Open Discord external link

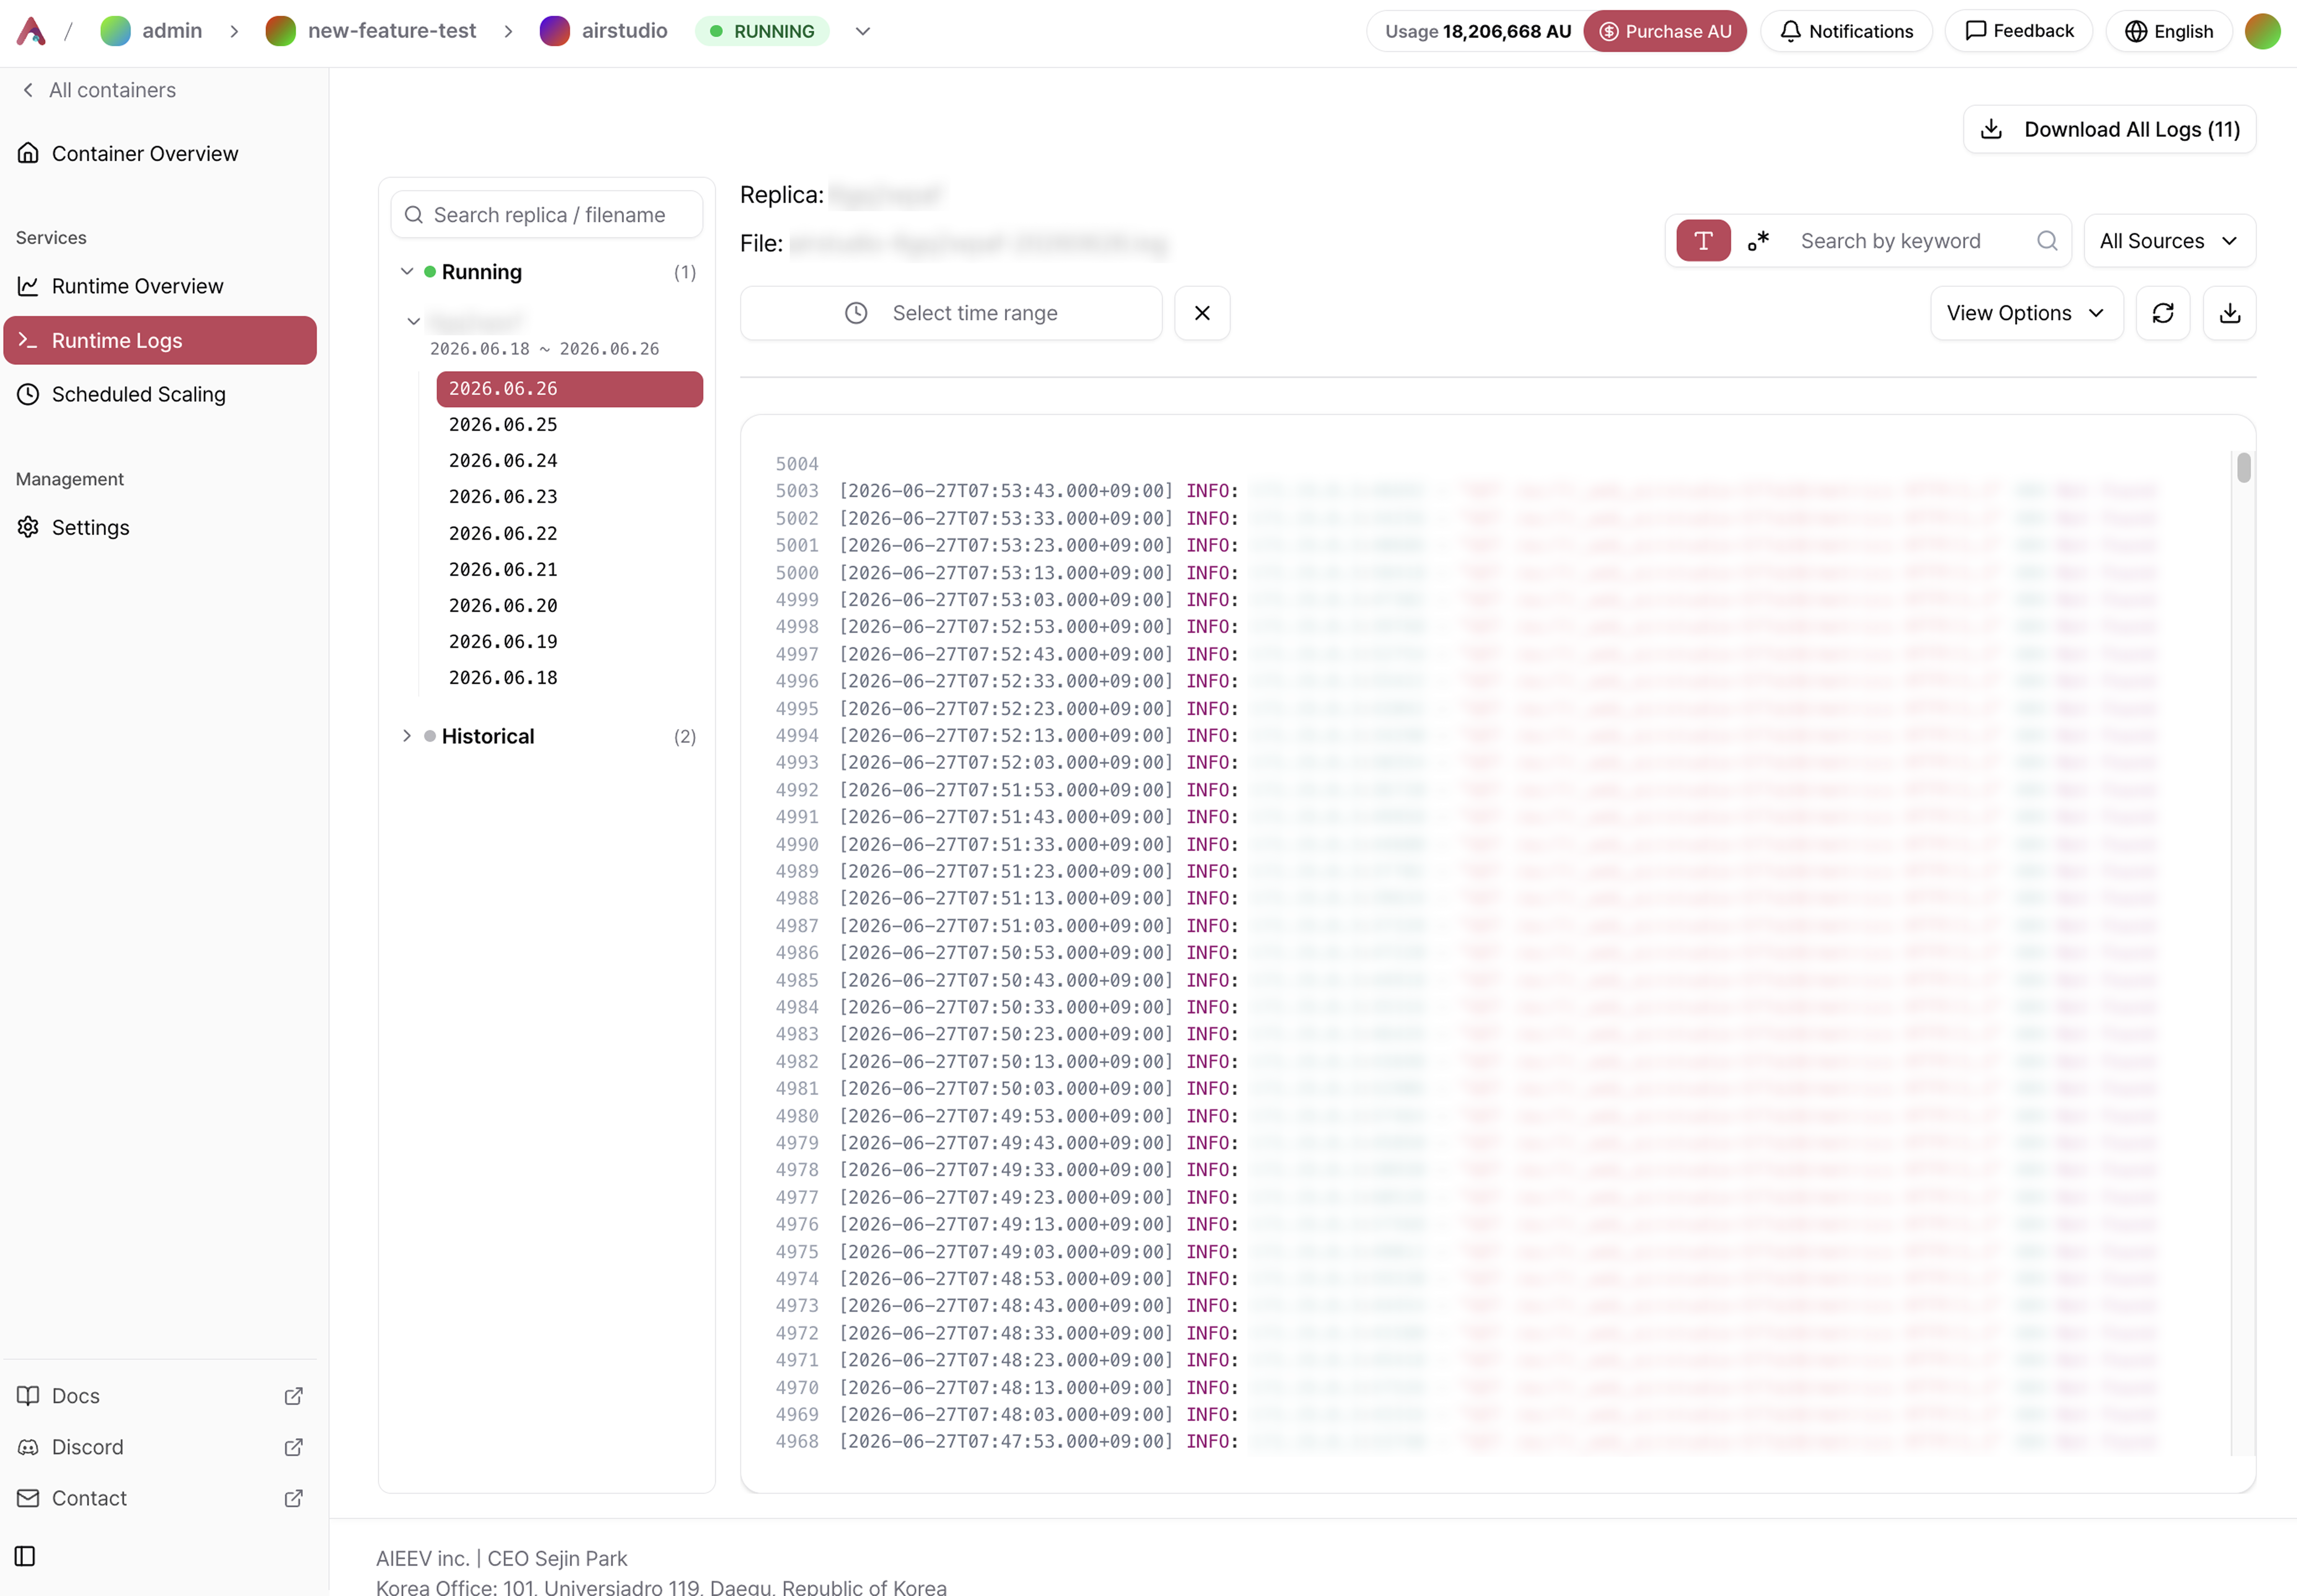(x=160, y=1447)
